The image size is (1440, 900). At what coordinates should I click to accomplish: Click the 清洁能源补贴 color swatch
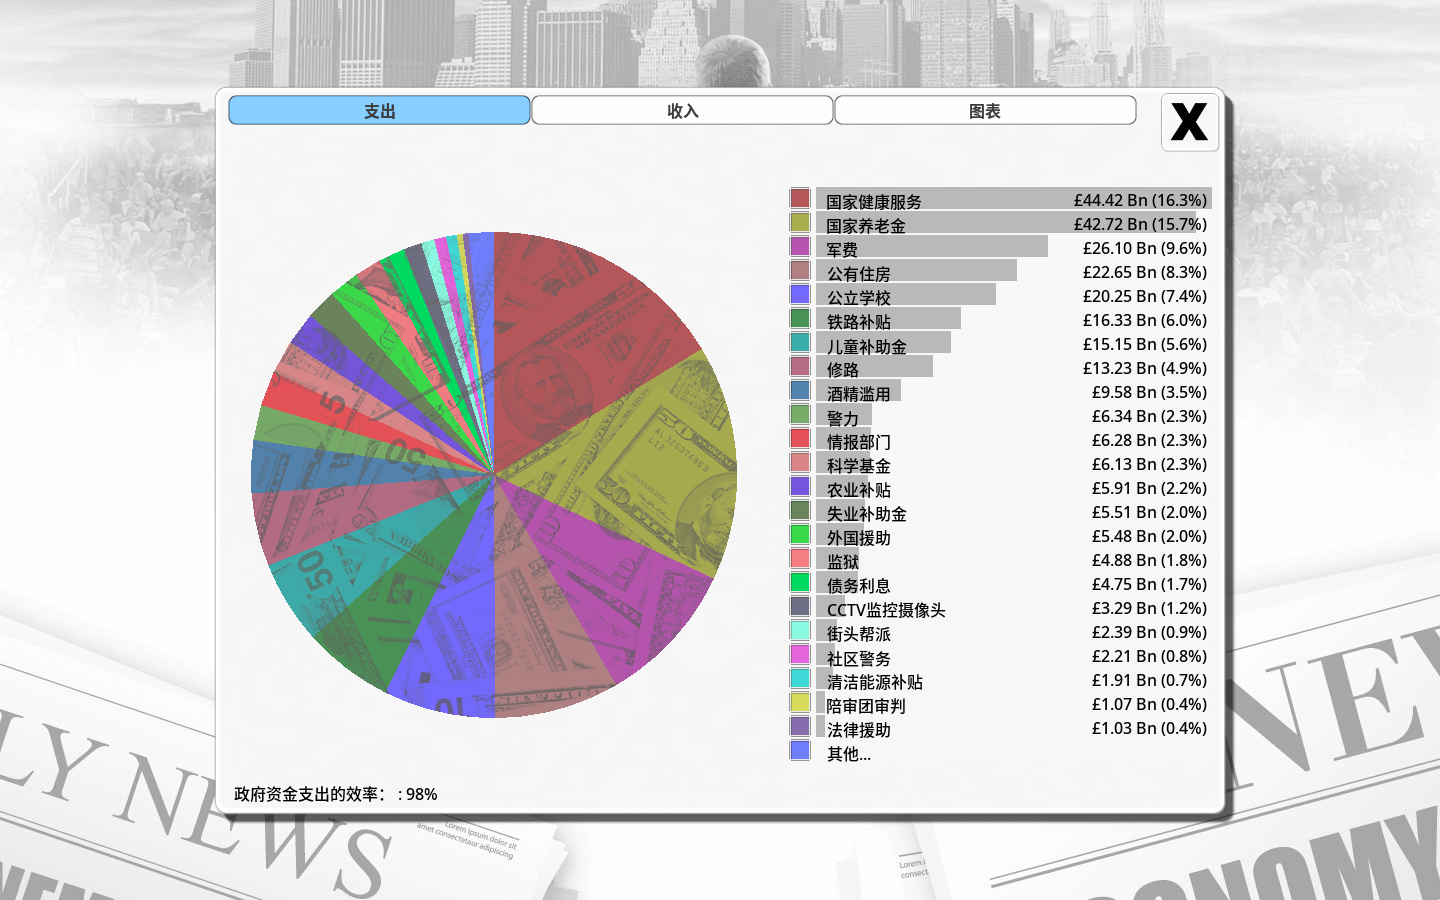pyautogui.click(x=800, y=678)
